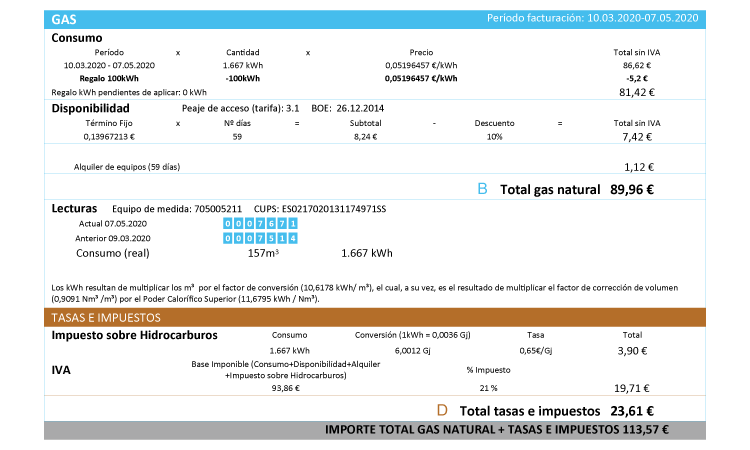Click the blue B marker icon
The height and width of the screenshot is (450, 750).
point(481,188)
